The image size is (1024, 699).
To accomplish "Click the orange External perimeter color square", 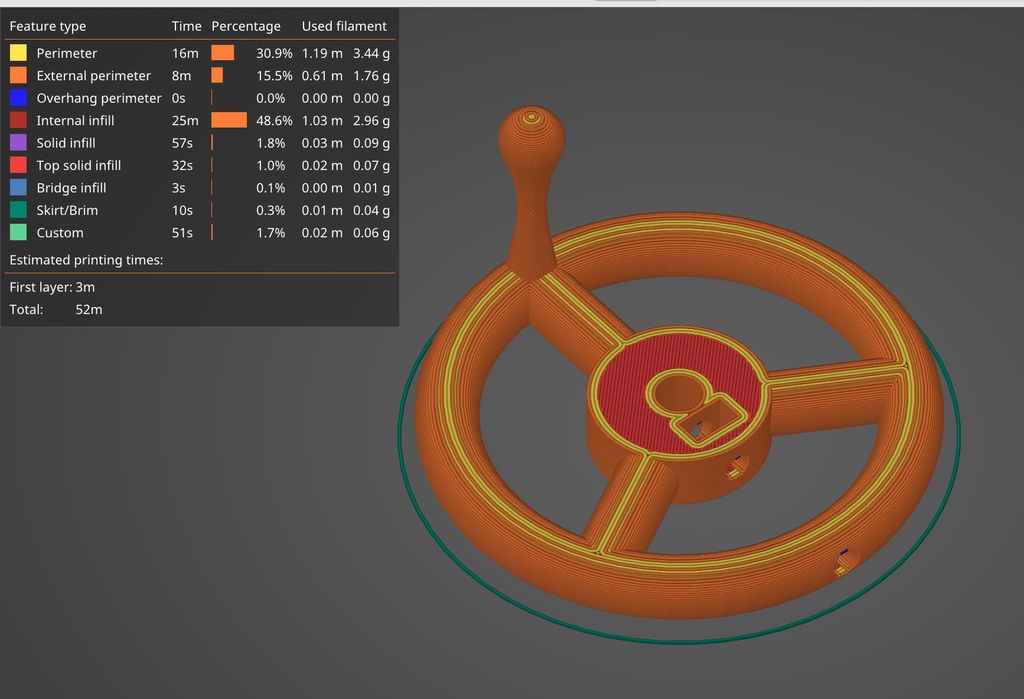I will click(16, 75).
